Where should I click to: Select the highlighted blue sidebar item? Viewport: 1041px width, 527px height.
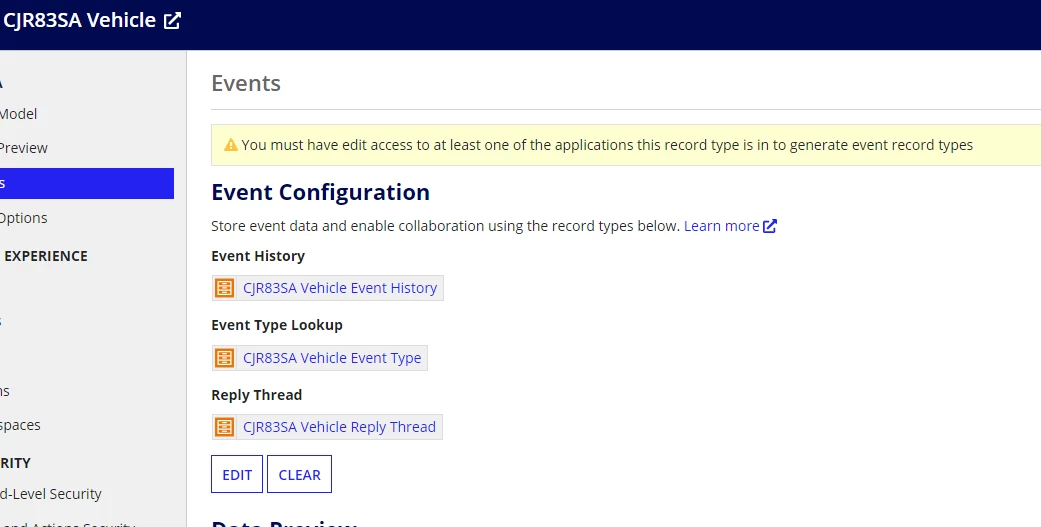[x=87, y=183]
